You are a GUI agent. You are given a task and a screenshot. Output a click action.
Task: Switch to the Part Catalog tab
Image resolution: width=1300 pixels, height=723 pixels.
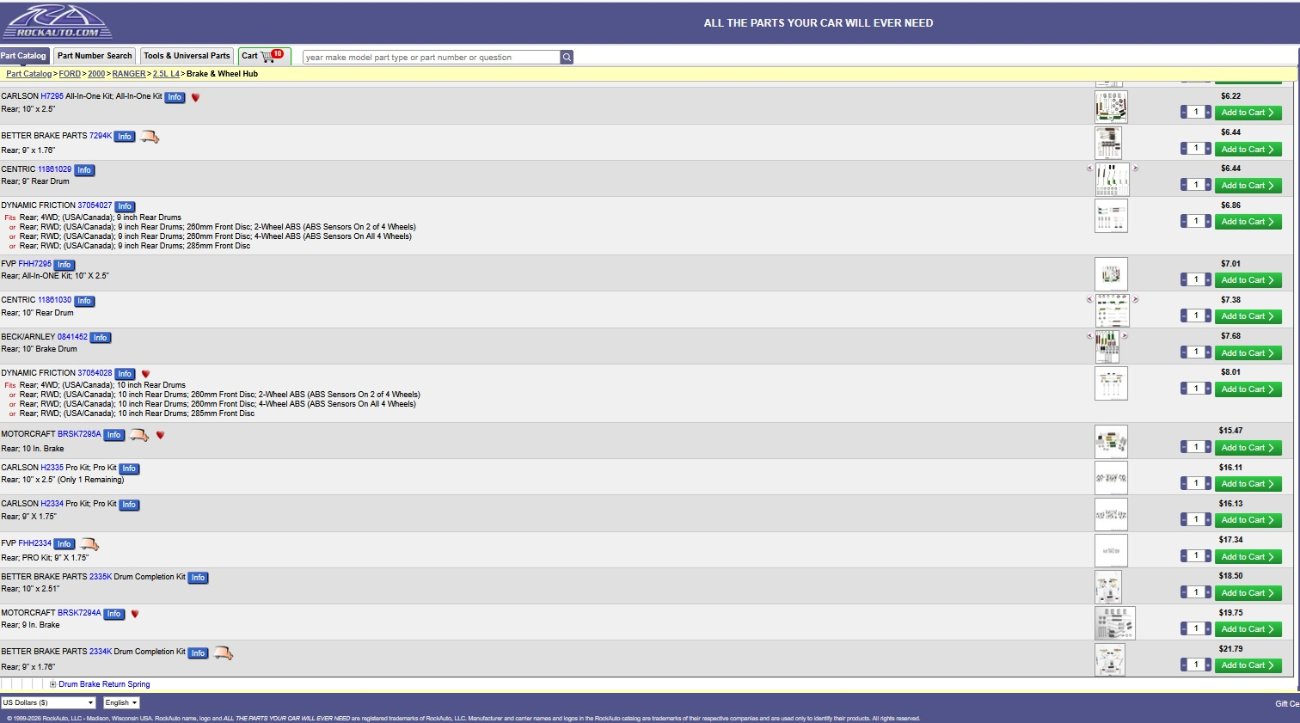tap(23, 57)
